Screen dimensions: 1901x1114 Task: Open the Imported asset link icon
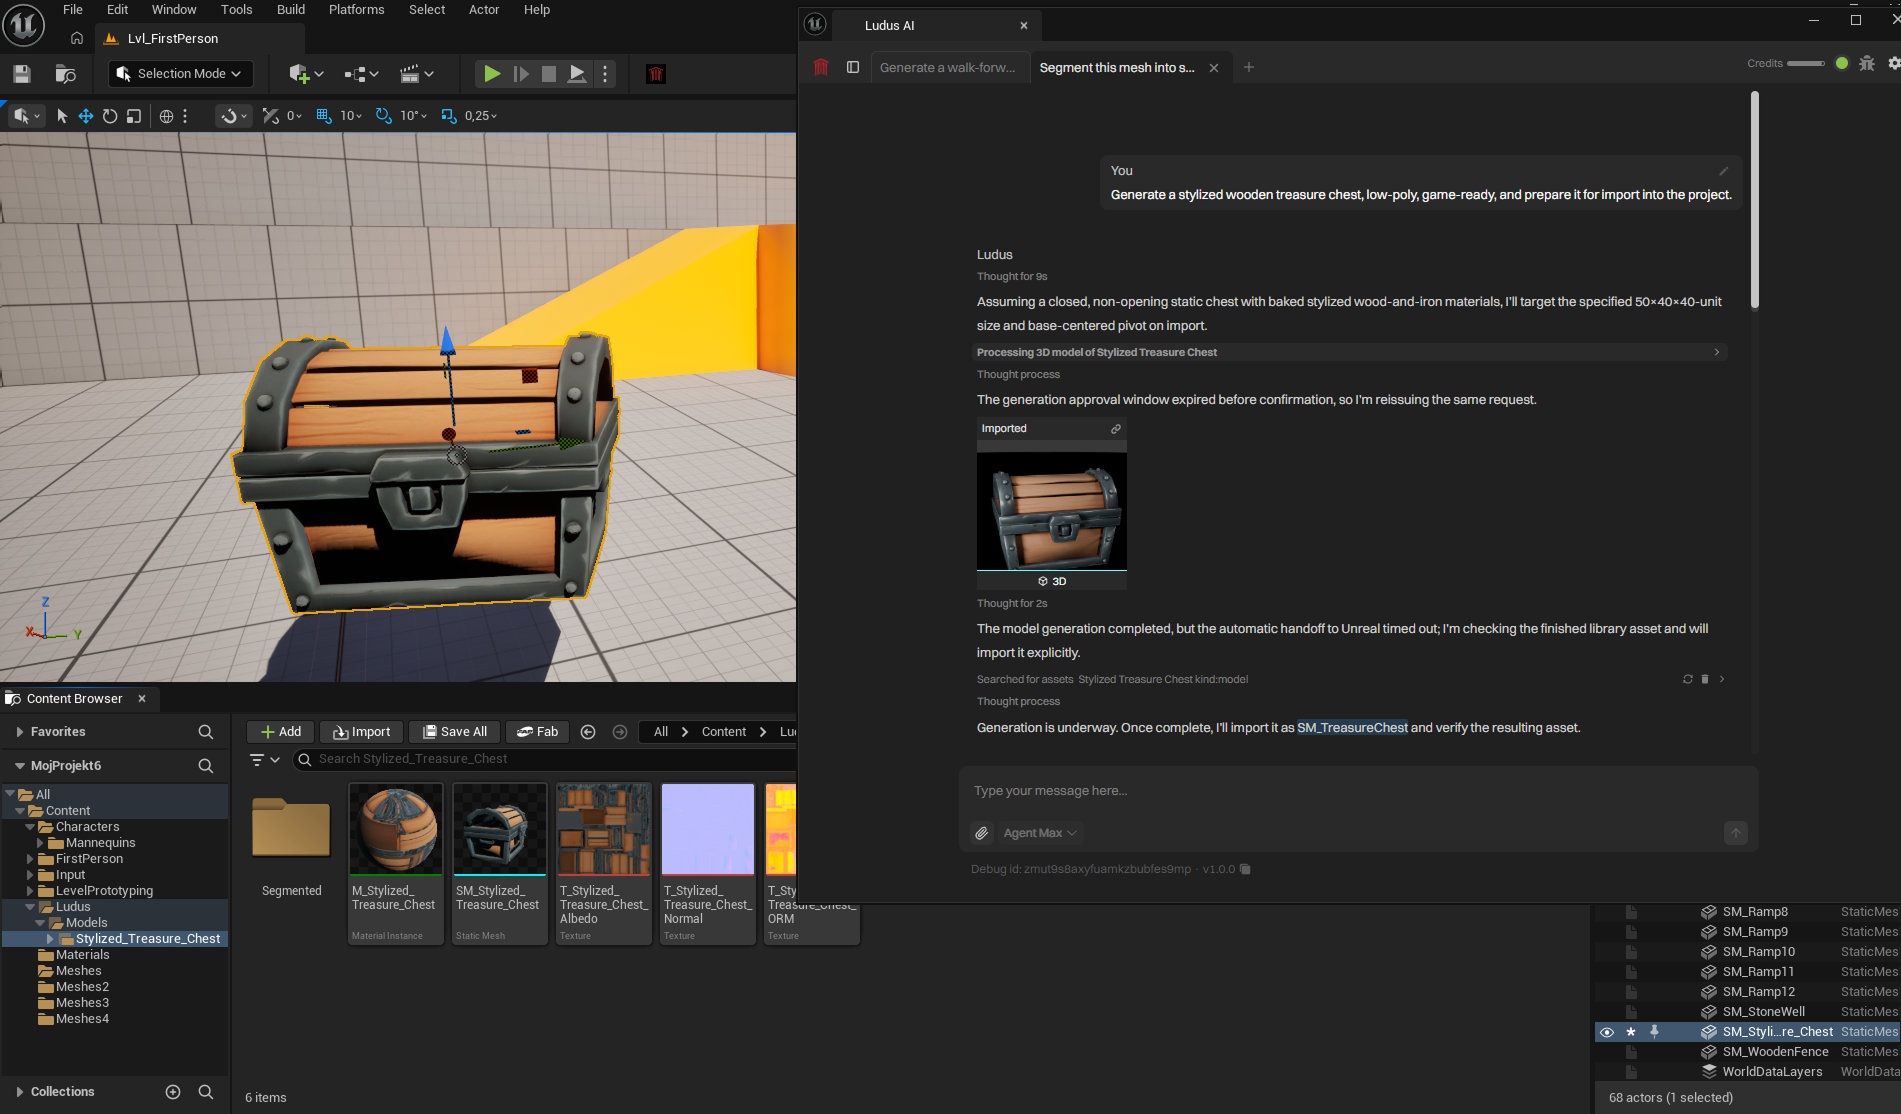(1115, 429)
